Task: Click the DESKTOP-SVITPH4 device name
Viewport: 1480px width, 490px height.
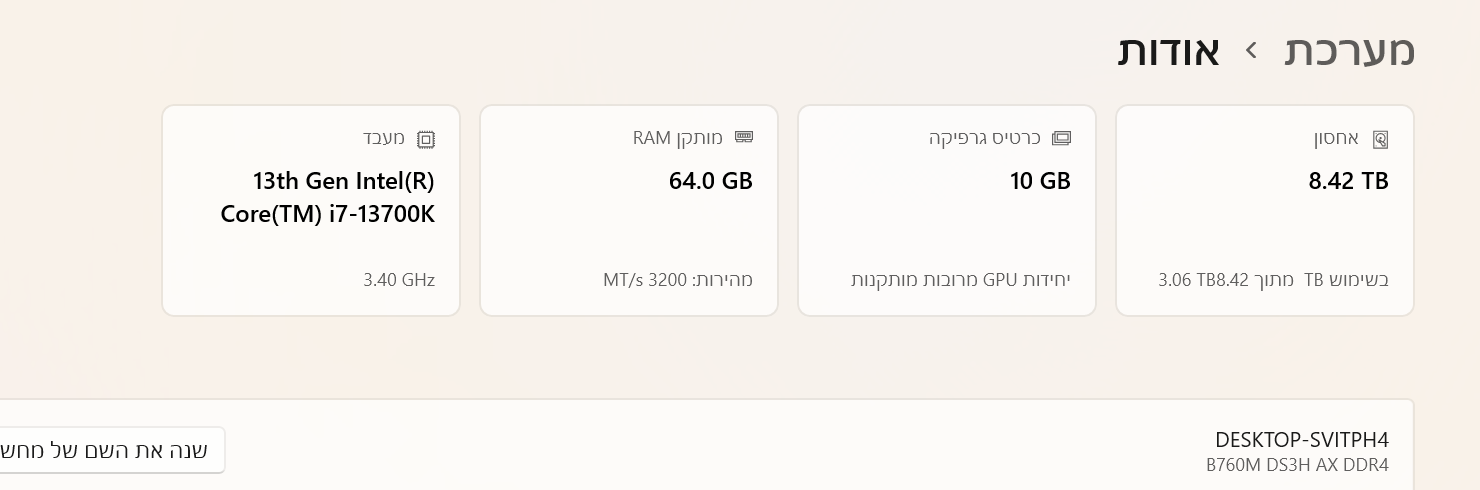Action: [x=1301, y=440]
